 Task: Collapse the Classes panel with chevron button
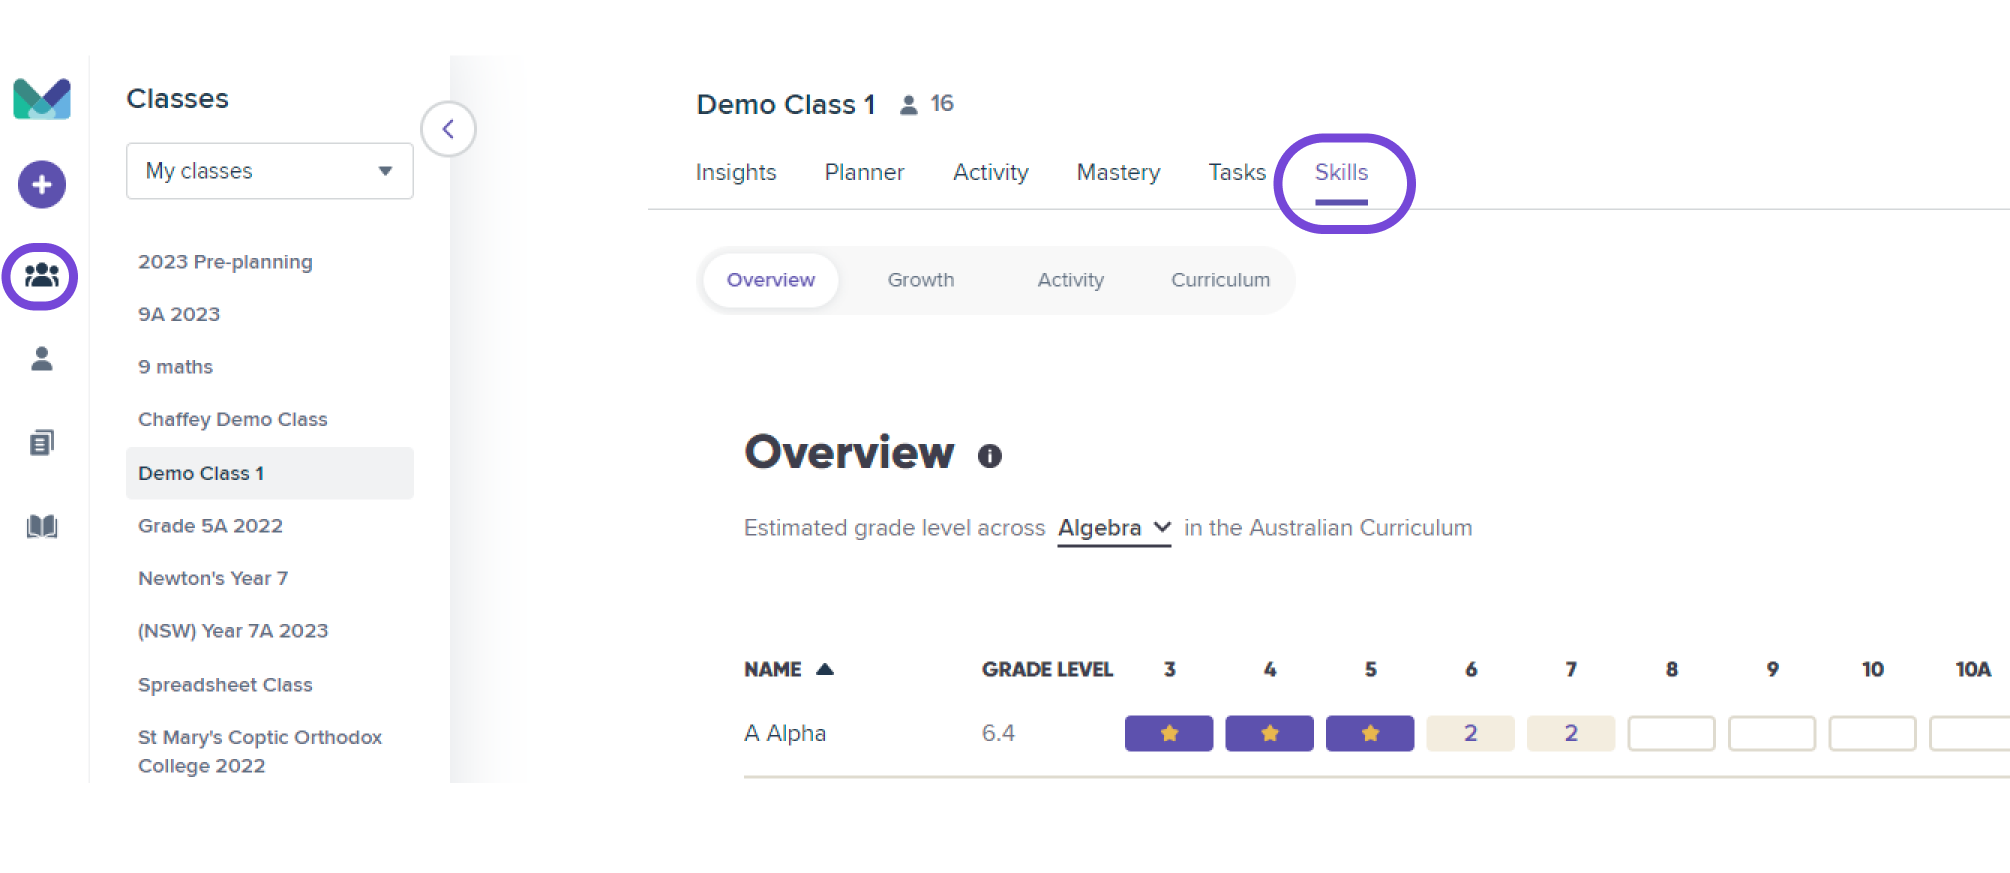448,129
